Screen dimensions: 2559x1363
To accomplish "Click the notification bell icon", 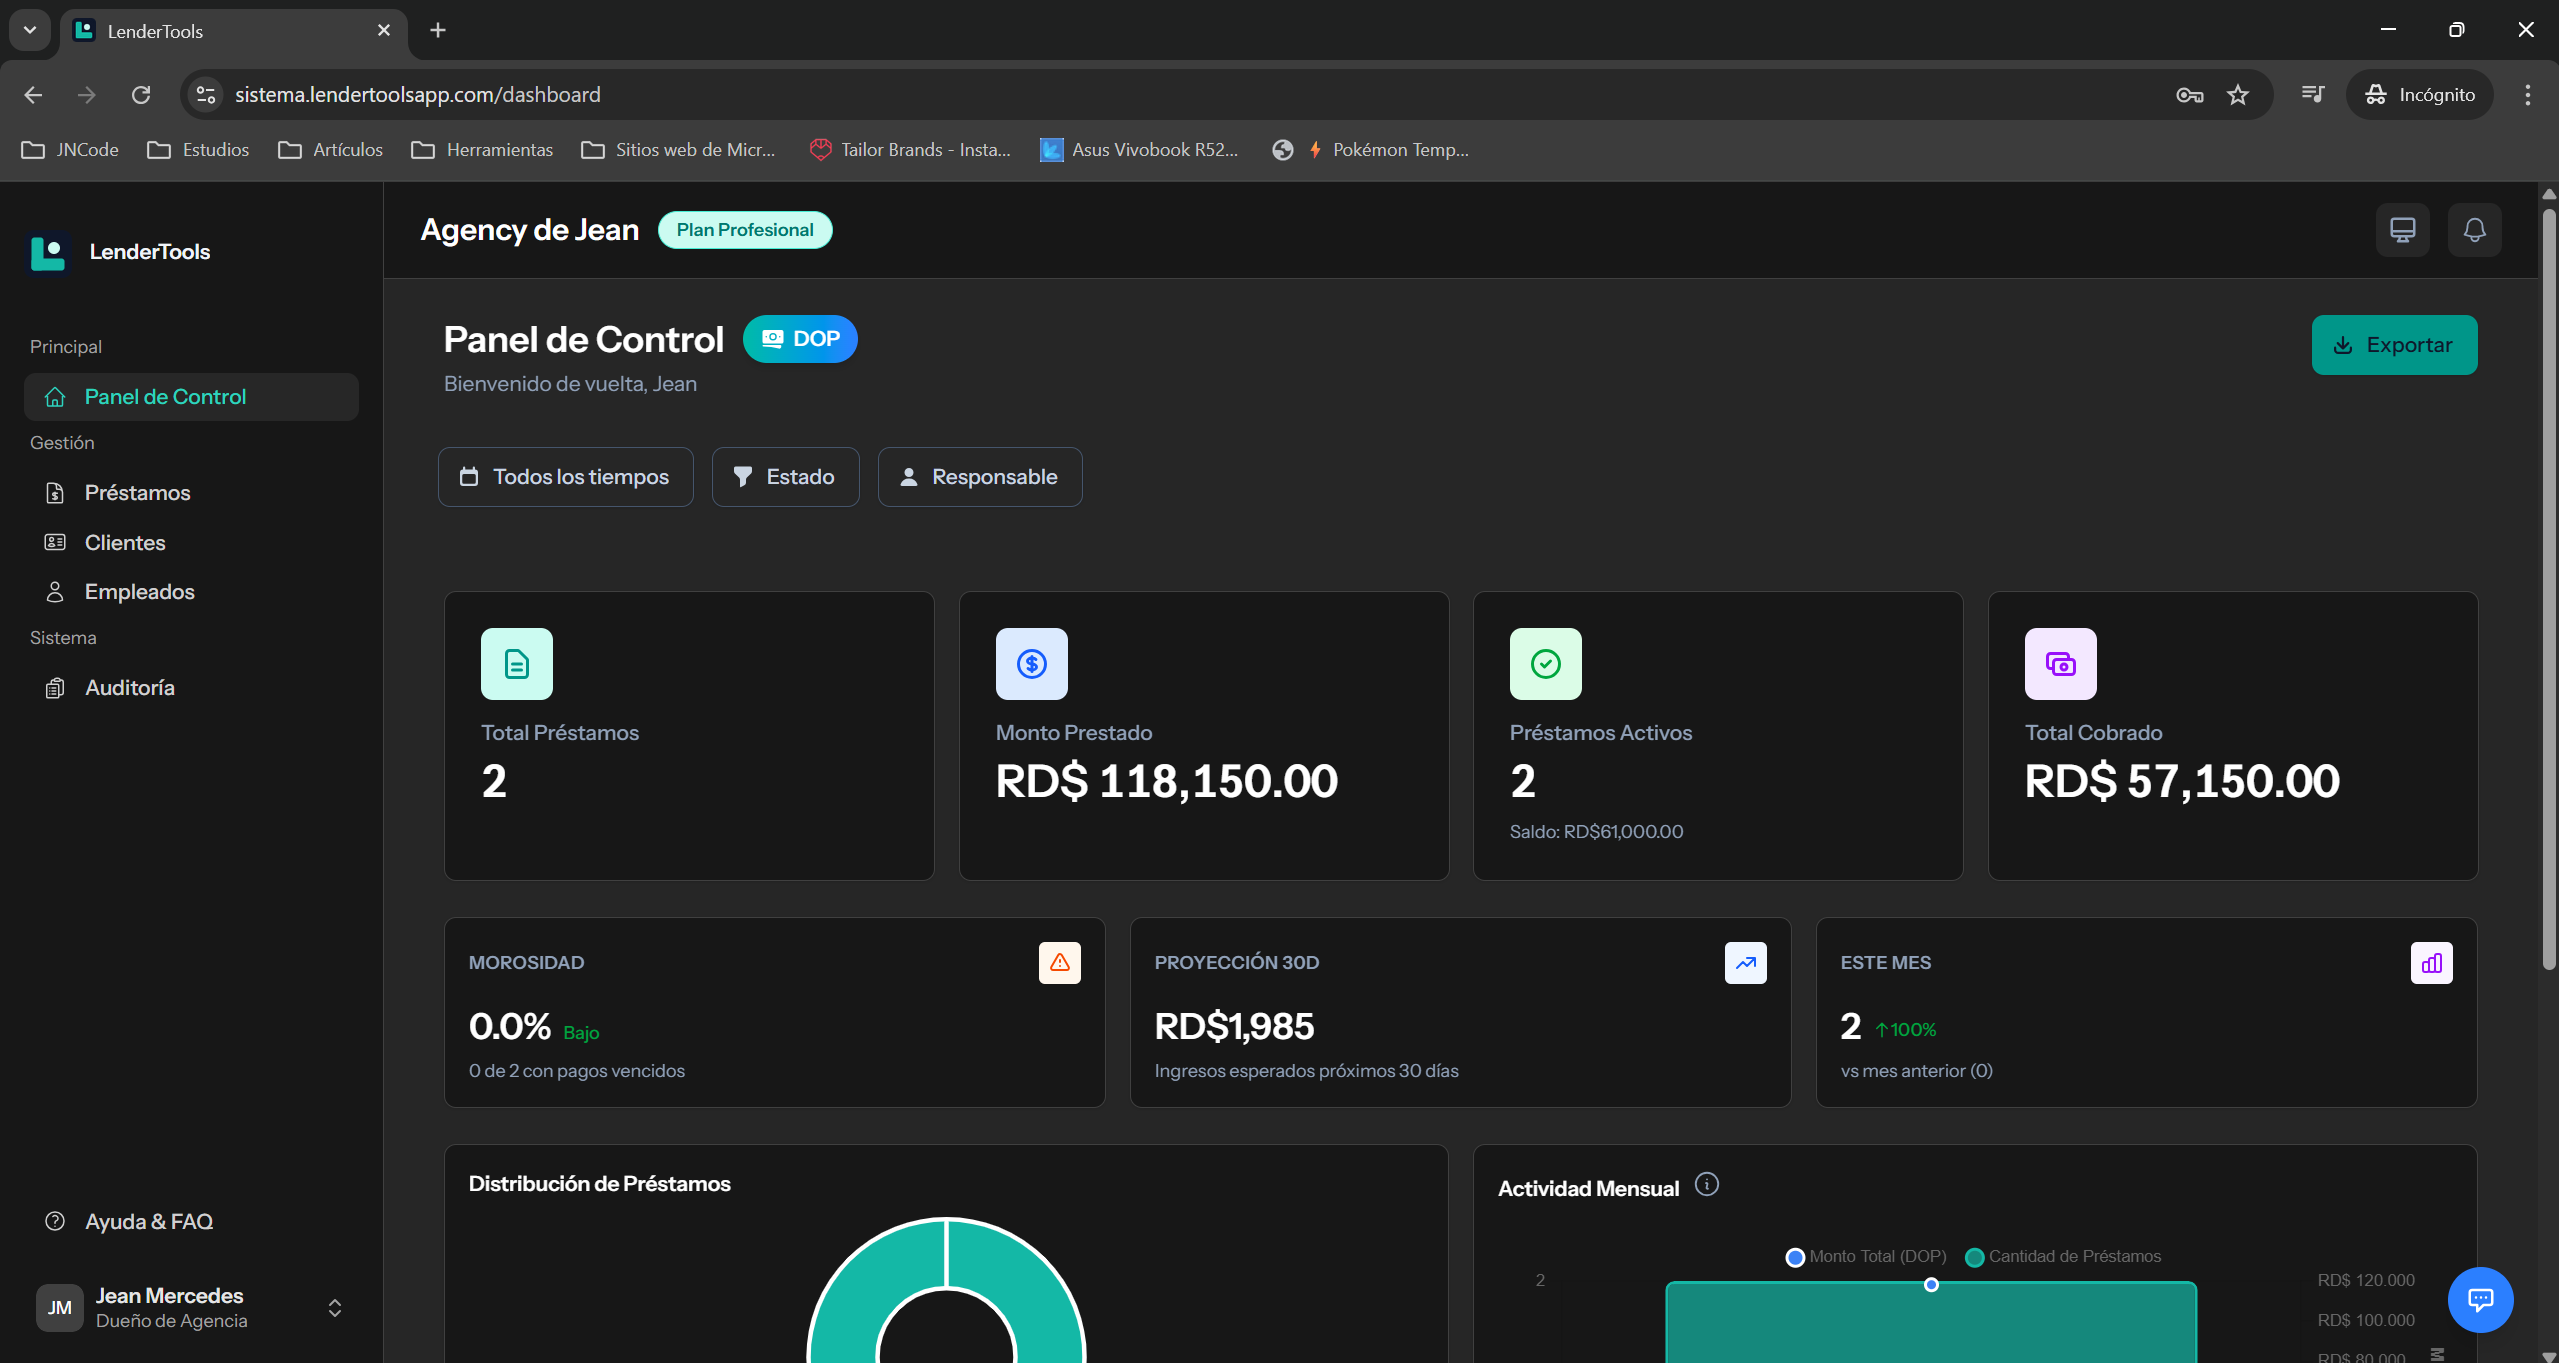I will (2474, 230).
